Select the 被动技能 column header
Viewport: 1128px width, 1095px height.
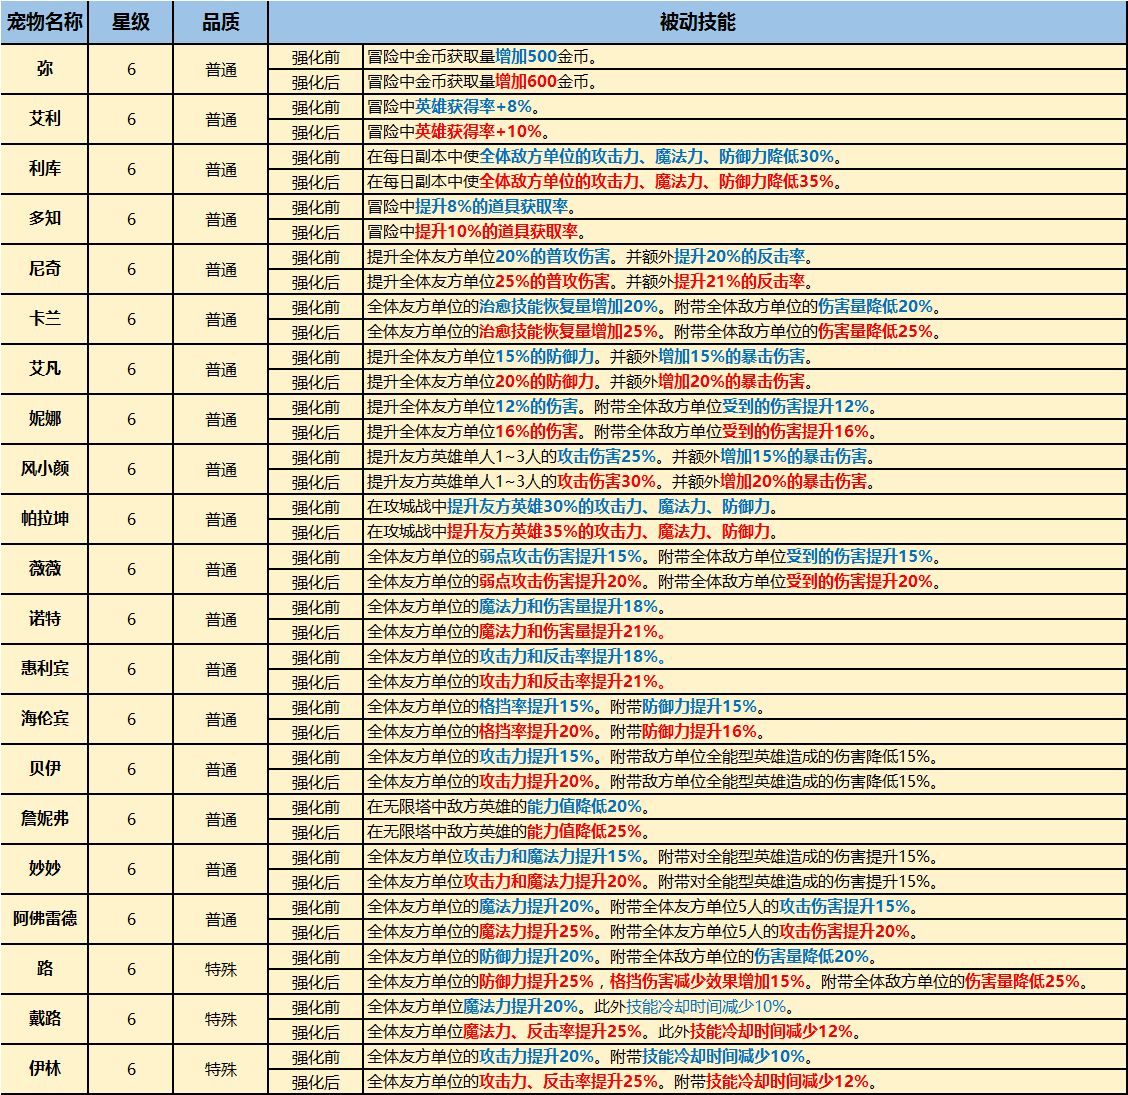697,22
